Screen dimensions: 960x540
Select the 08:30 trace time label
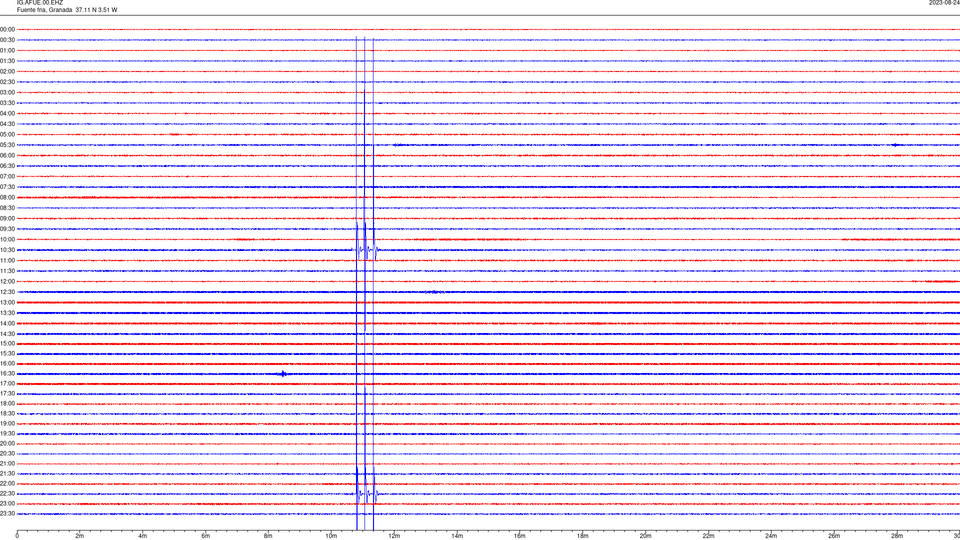coord(7,208)
